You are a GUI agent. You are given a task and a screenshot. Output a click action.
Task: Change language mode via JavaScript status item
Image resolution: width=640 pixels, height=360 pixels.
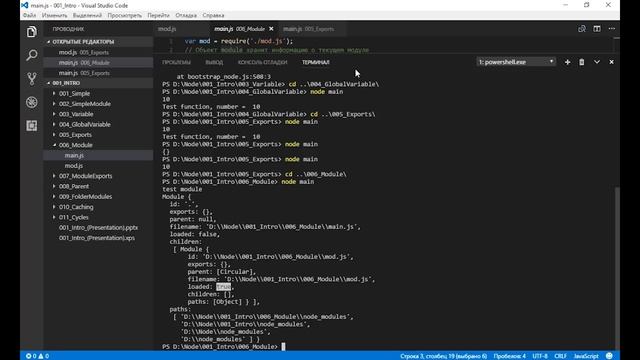(x=586, y=356)
